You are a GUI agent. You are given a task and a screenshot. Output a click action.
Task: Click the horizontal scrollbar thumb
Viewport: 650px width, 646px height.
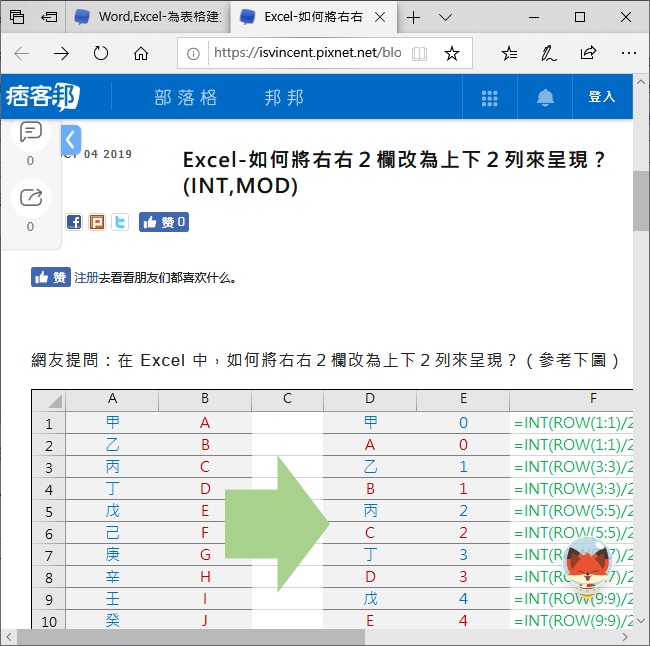(x=191, y=636)
